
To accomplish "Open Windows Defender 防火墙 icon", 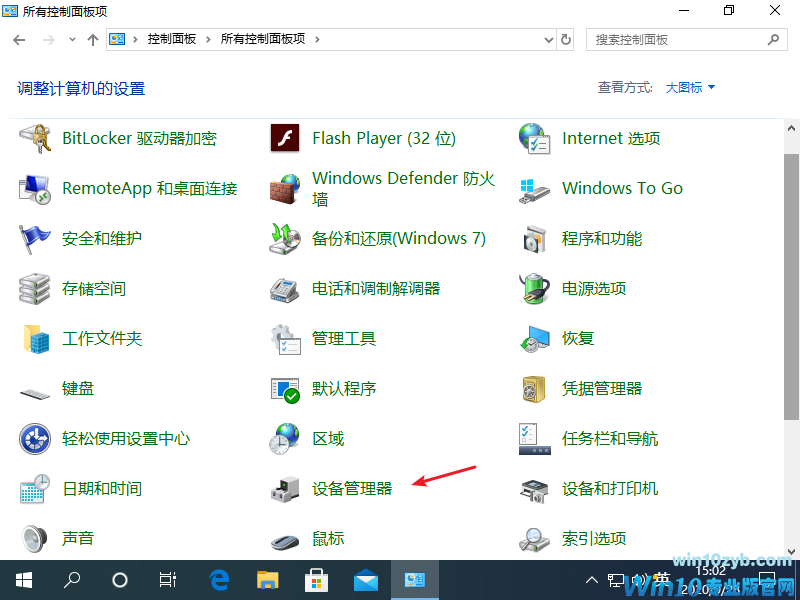I will click(285, 189).
